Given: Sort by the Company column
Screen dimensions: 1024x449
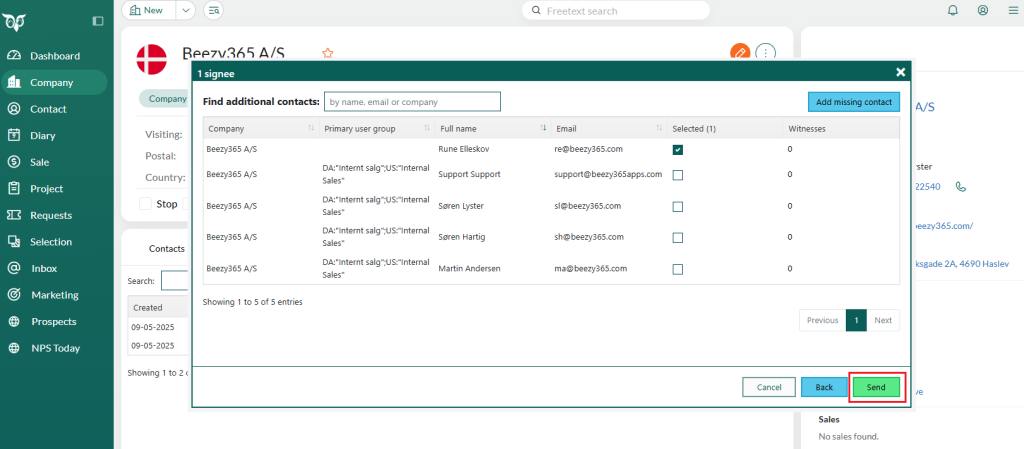Looking at the screenshot, I should coord(261,129).
